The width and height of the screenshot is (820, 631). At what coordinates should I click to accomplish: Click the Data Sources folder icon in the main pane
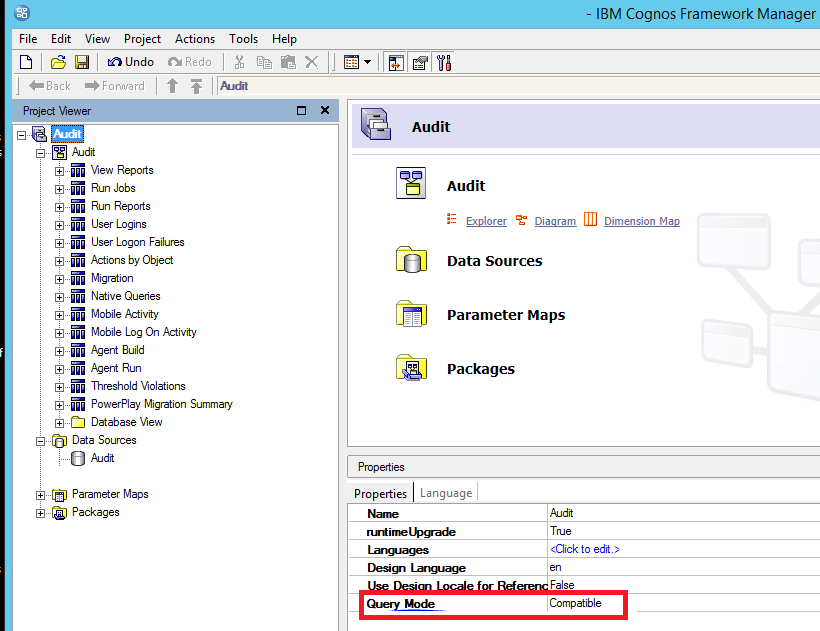pos(412,259)
